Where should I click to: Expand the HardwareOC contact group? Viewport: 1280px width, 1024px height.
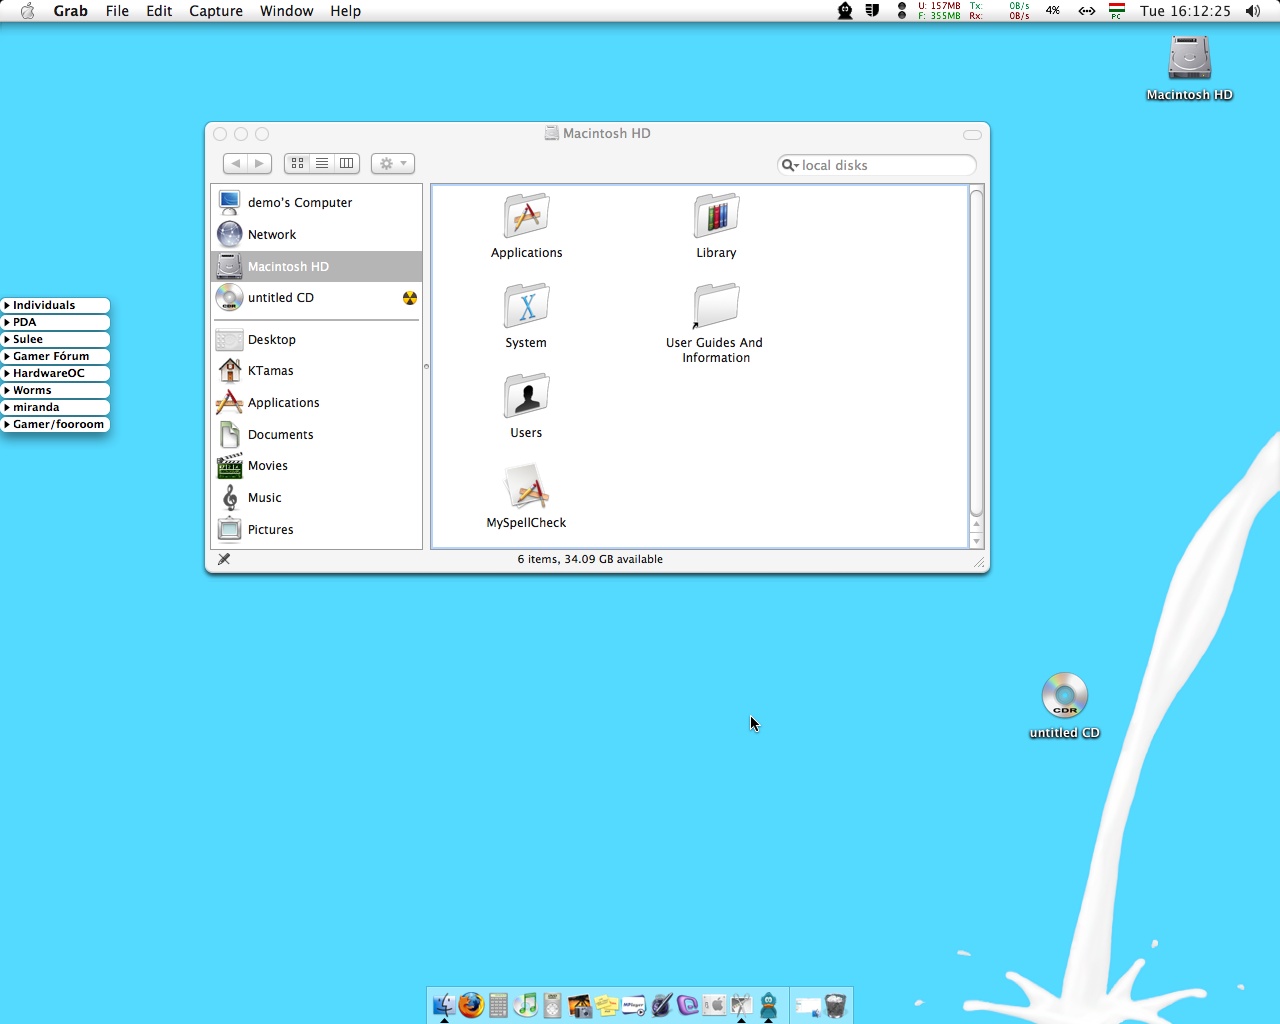pyautogui.click(x=50, y=373)
